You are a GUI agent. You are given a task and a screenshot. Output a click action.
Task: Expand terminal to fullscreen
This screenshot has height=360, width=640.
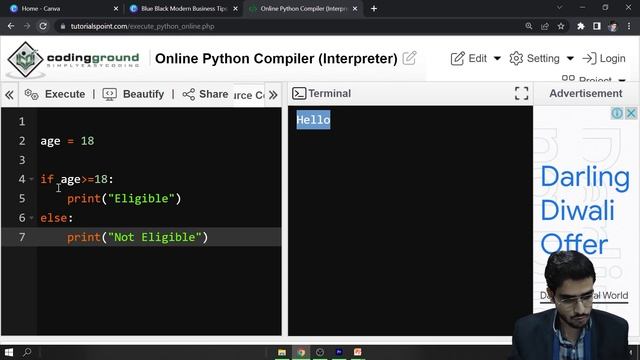521,93
